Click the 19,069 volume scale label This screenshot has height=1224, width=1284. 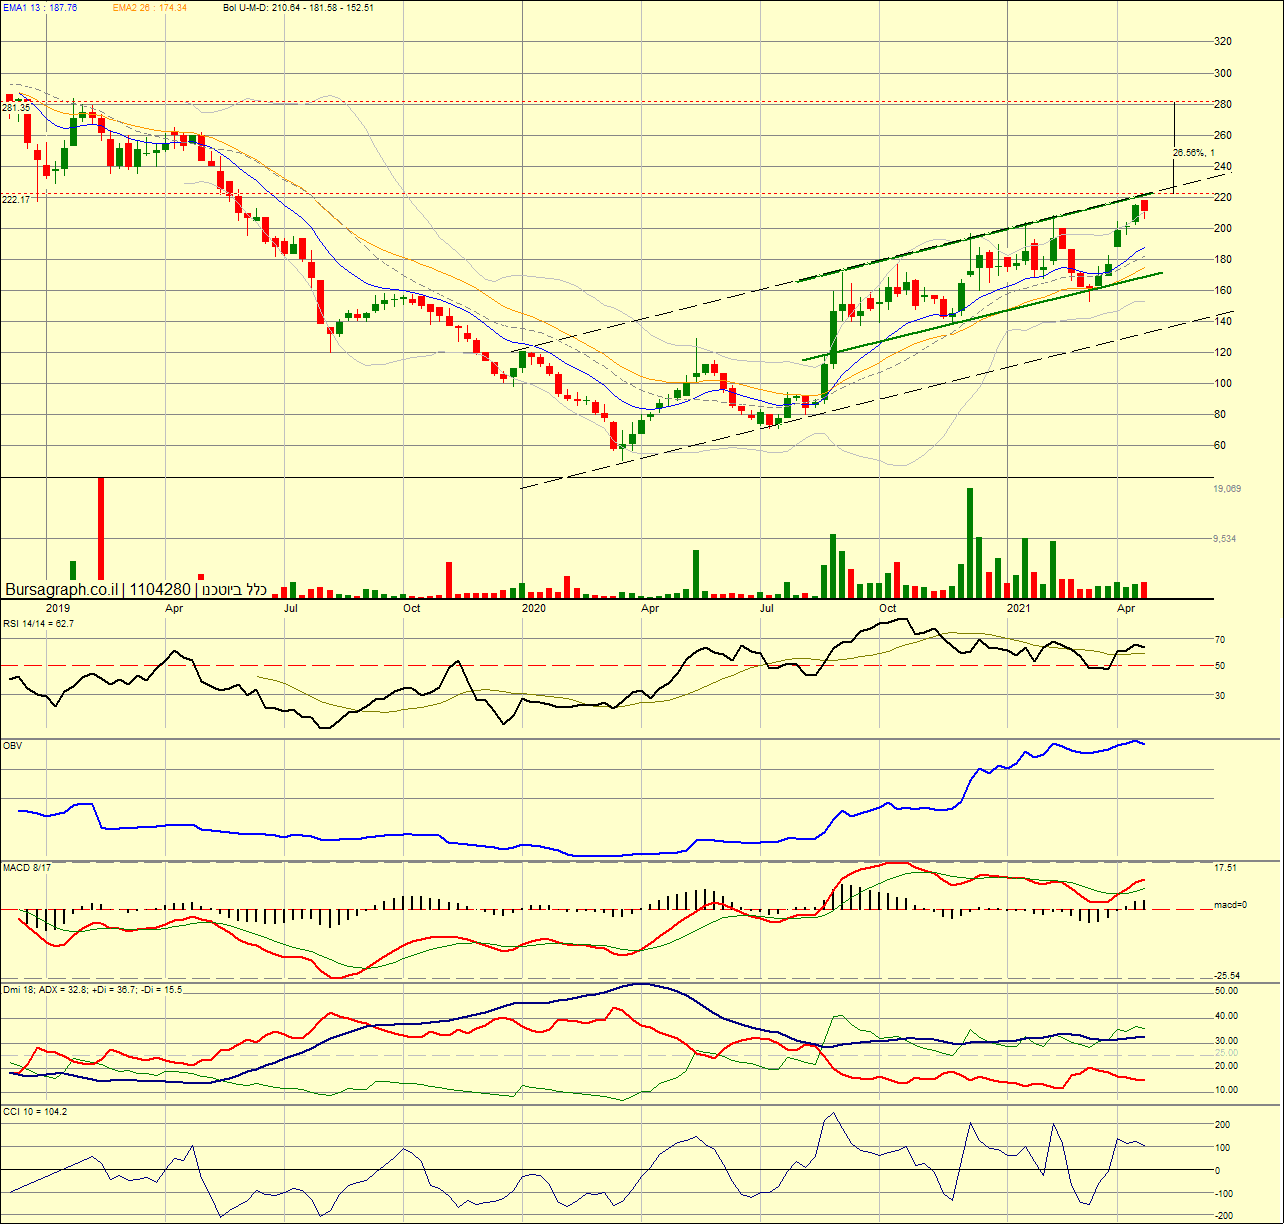click(1226, 489)
